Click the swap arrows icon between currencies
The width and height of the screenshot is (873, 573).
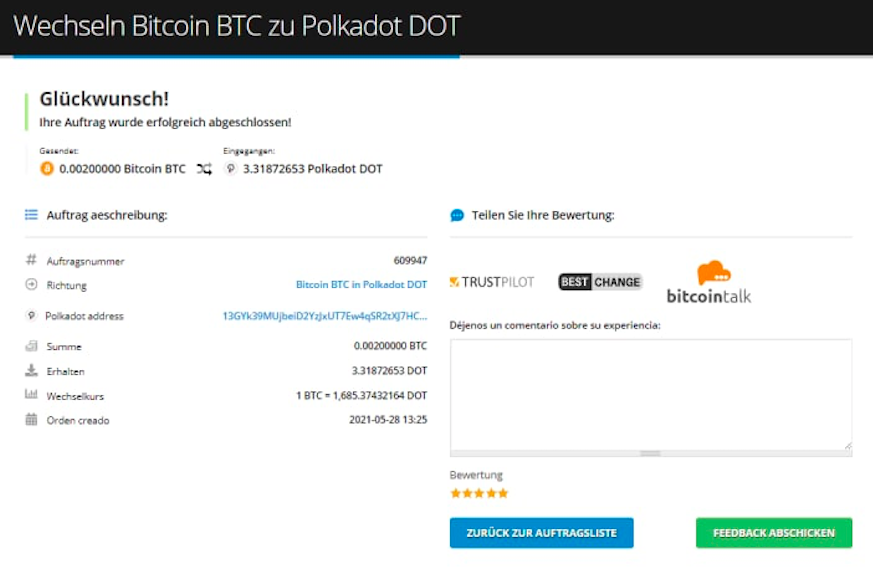(204, 169)
